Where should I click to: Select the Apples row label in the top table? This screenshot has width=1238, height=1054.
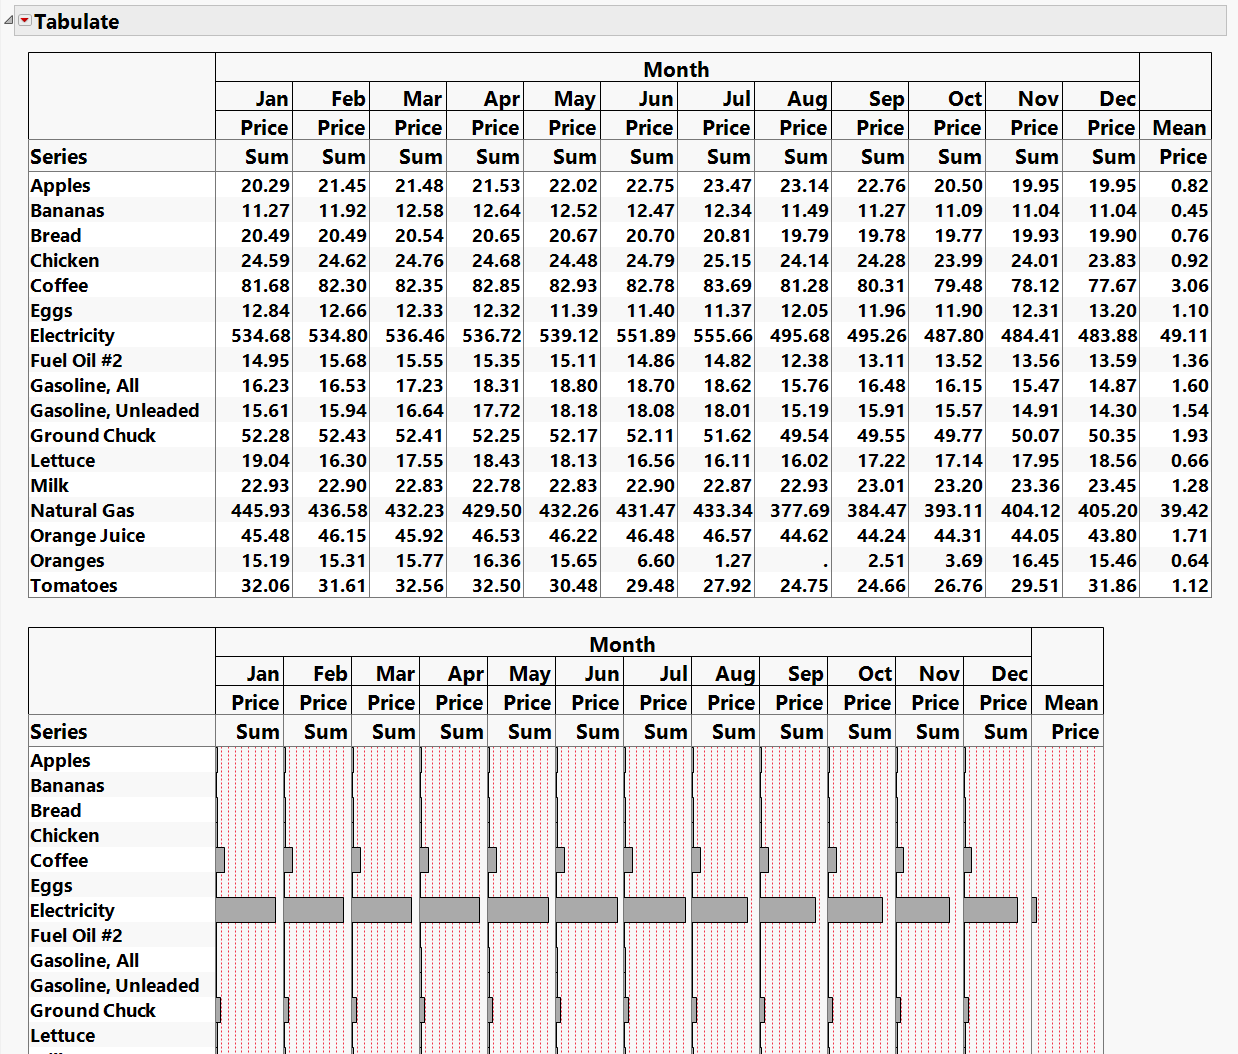click(60, 185)
